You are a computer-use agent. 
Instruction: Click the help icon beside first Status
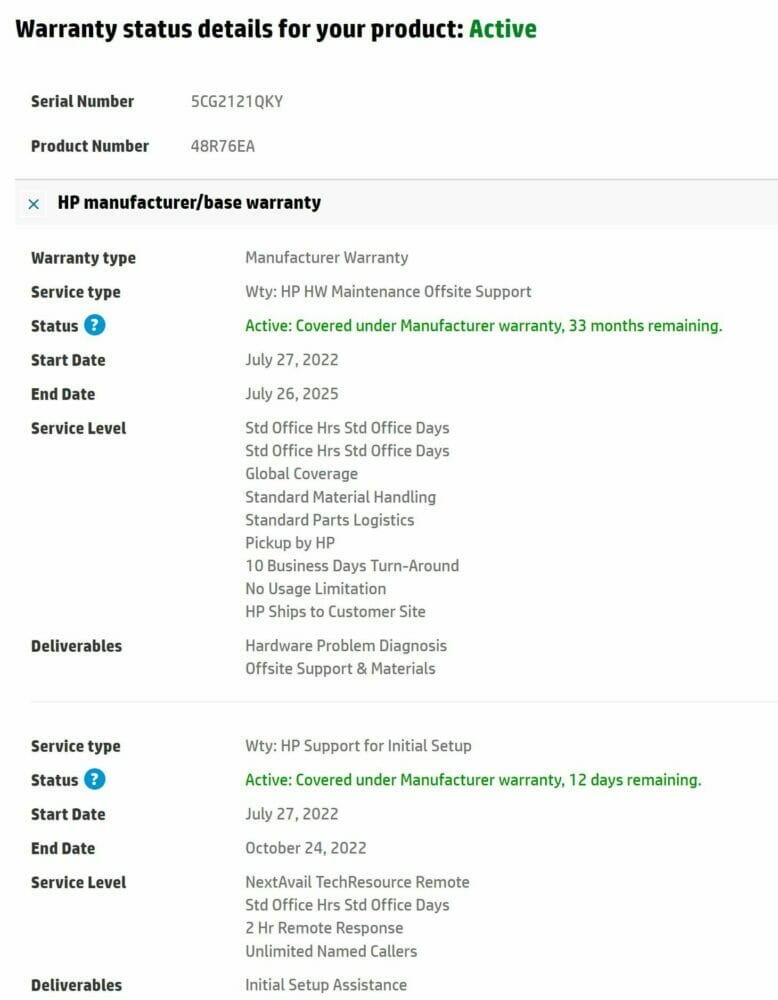[x=94, y=325]
